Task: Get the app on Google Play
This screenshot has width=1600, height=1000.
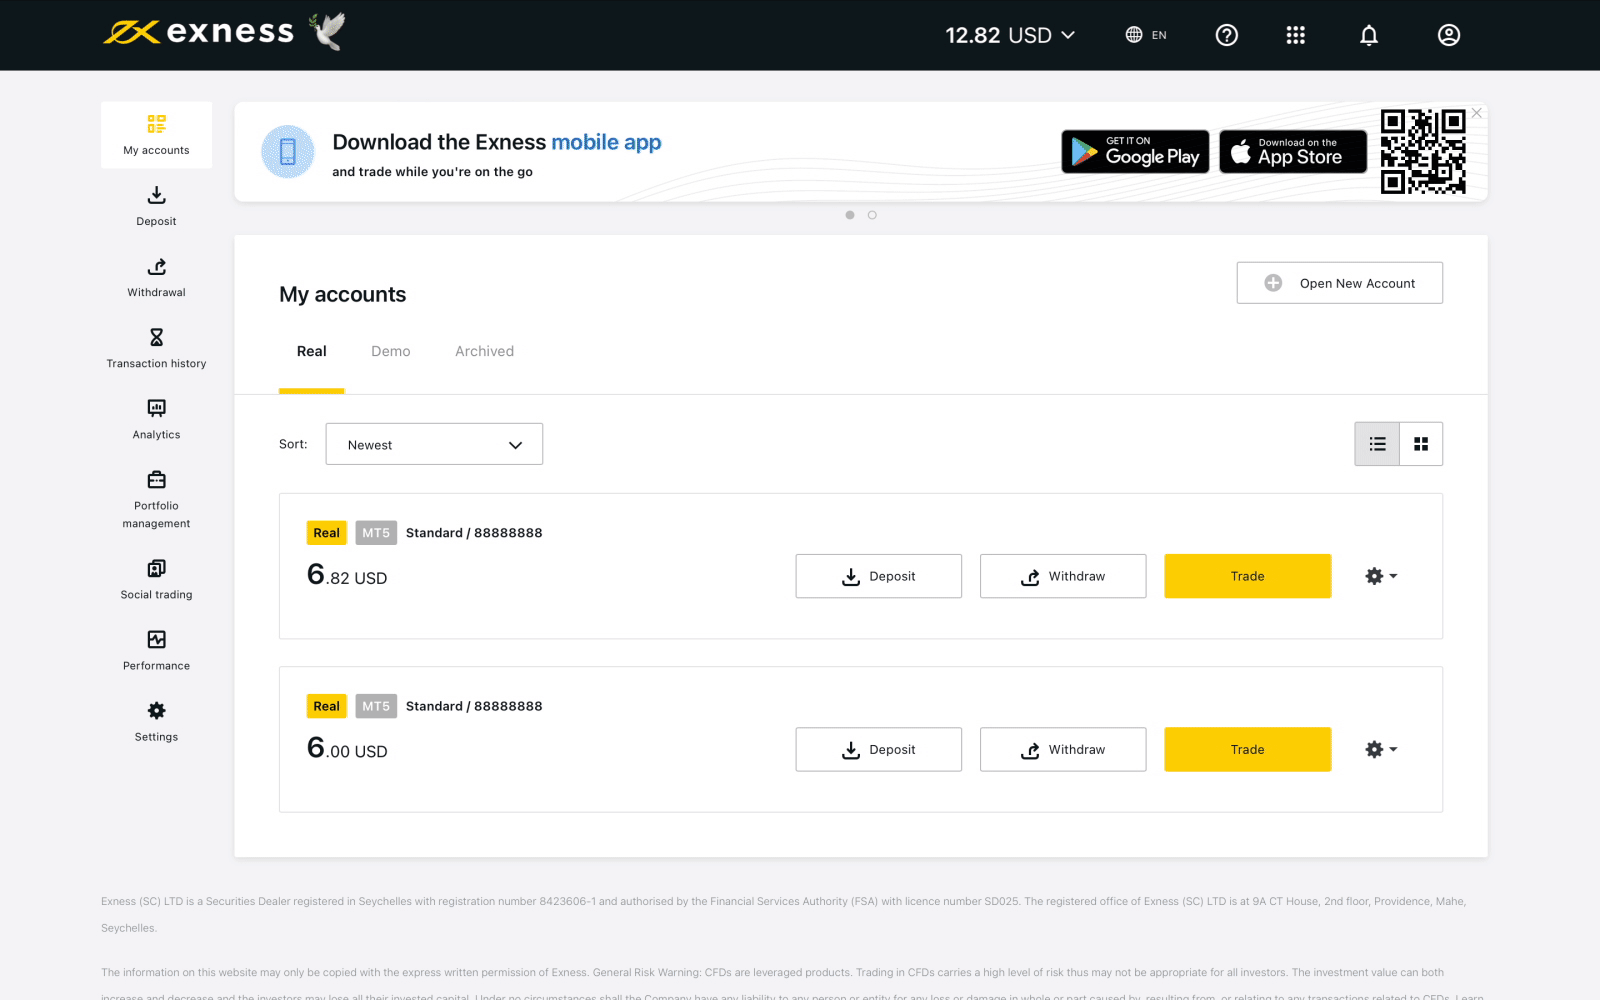Action: (x=1135, y=152)
